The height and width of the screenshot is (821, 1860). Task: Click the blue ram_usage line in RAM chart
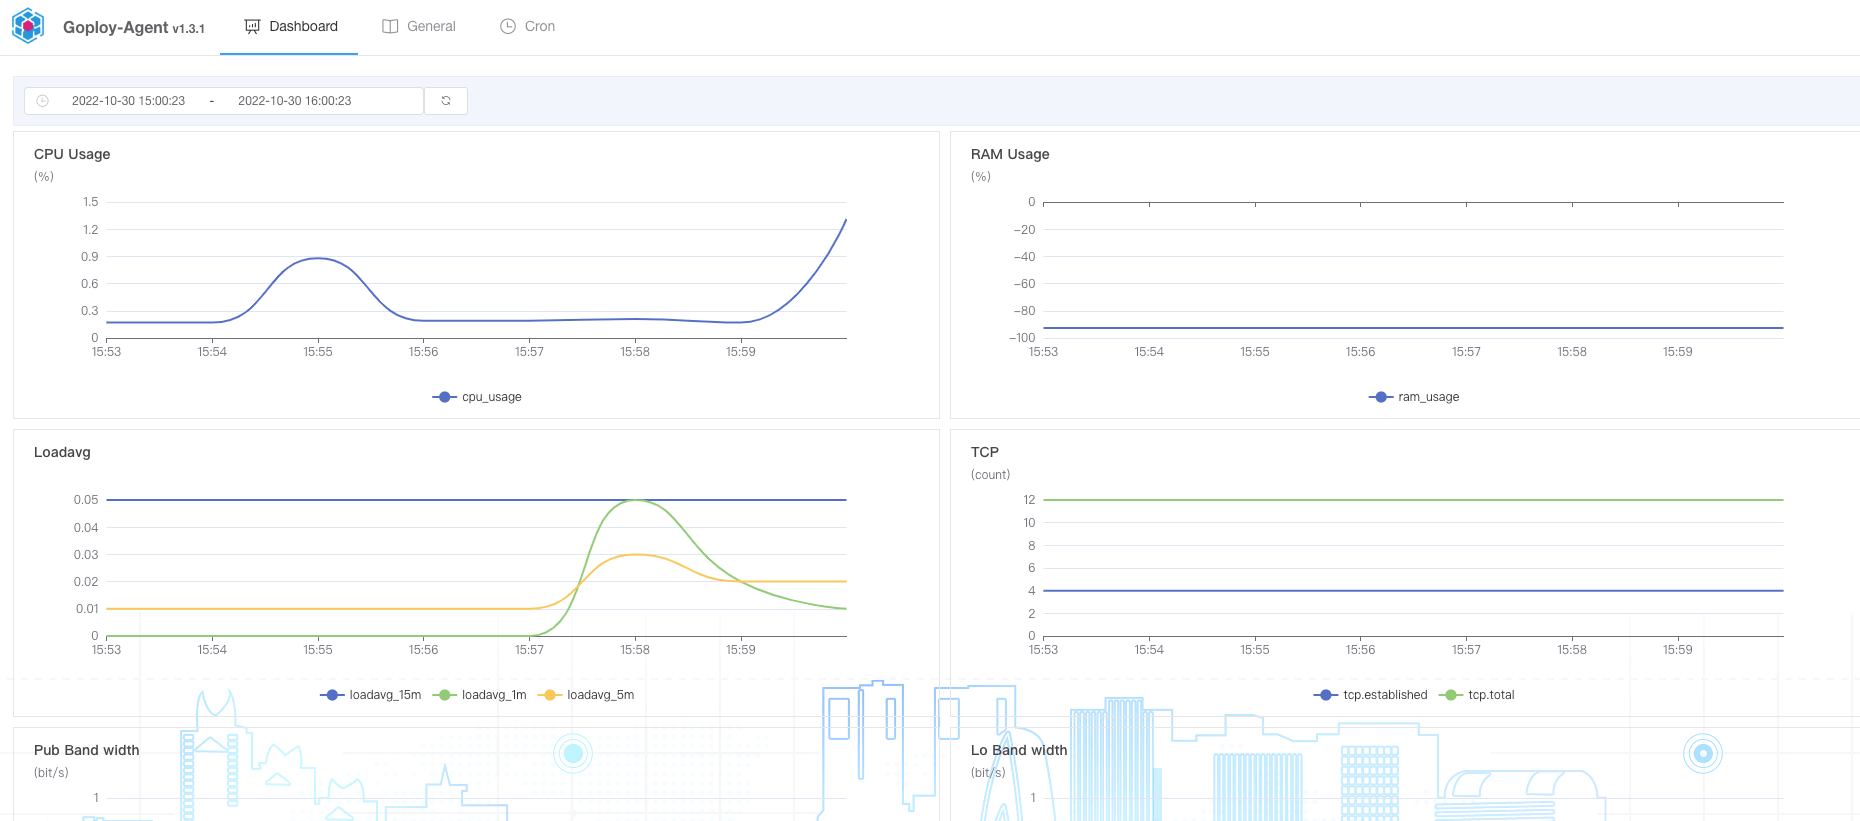click(x=1413, y=328)
